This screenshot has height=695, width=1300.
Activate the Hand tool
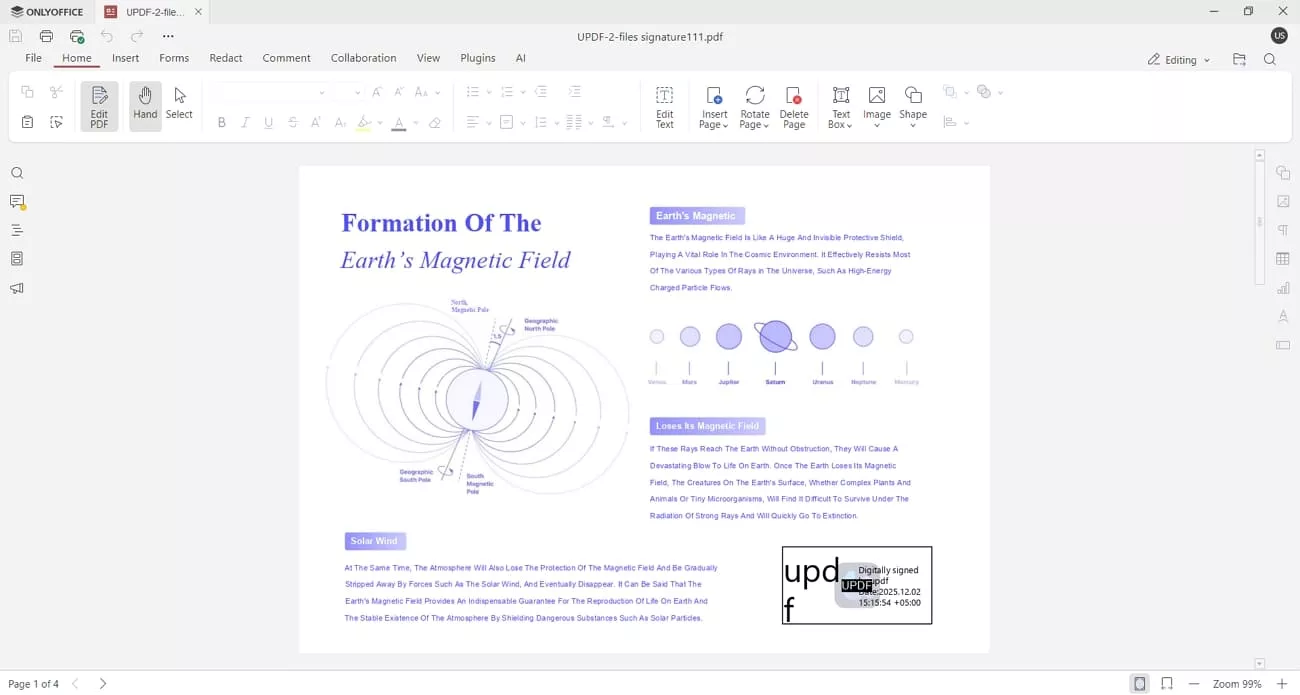coord(144,105)
